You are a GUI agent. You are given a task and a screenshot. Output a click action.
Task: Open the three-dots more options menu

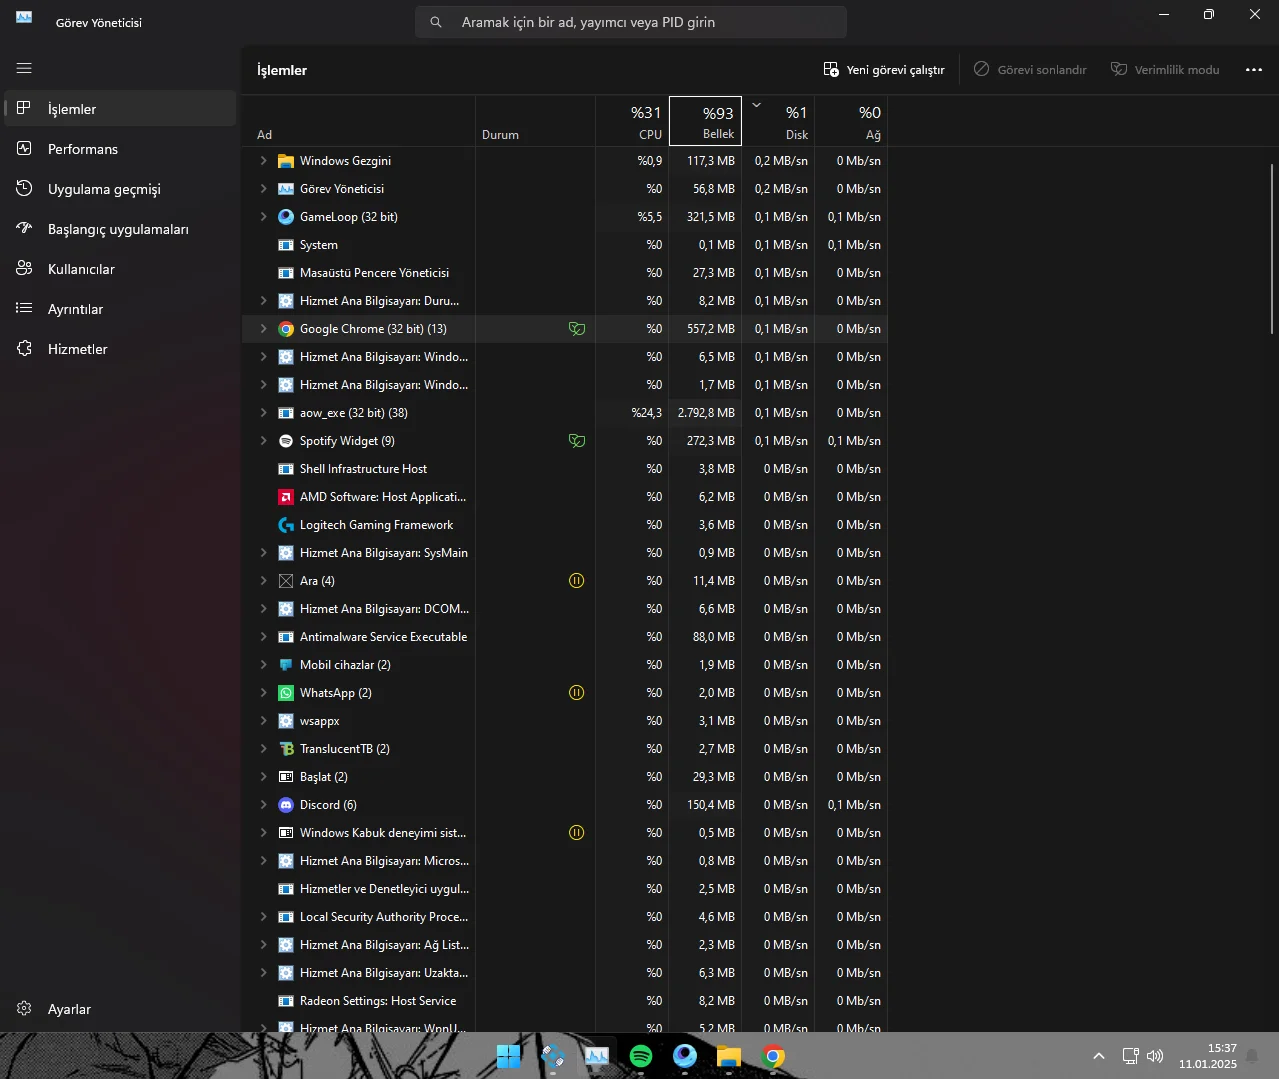1254,70
